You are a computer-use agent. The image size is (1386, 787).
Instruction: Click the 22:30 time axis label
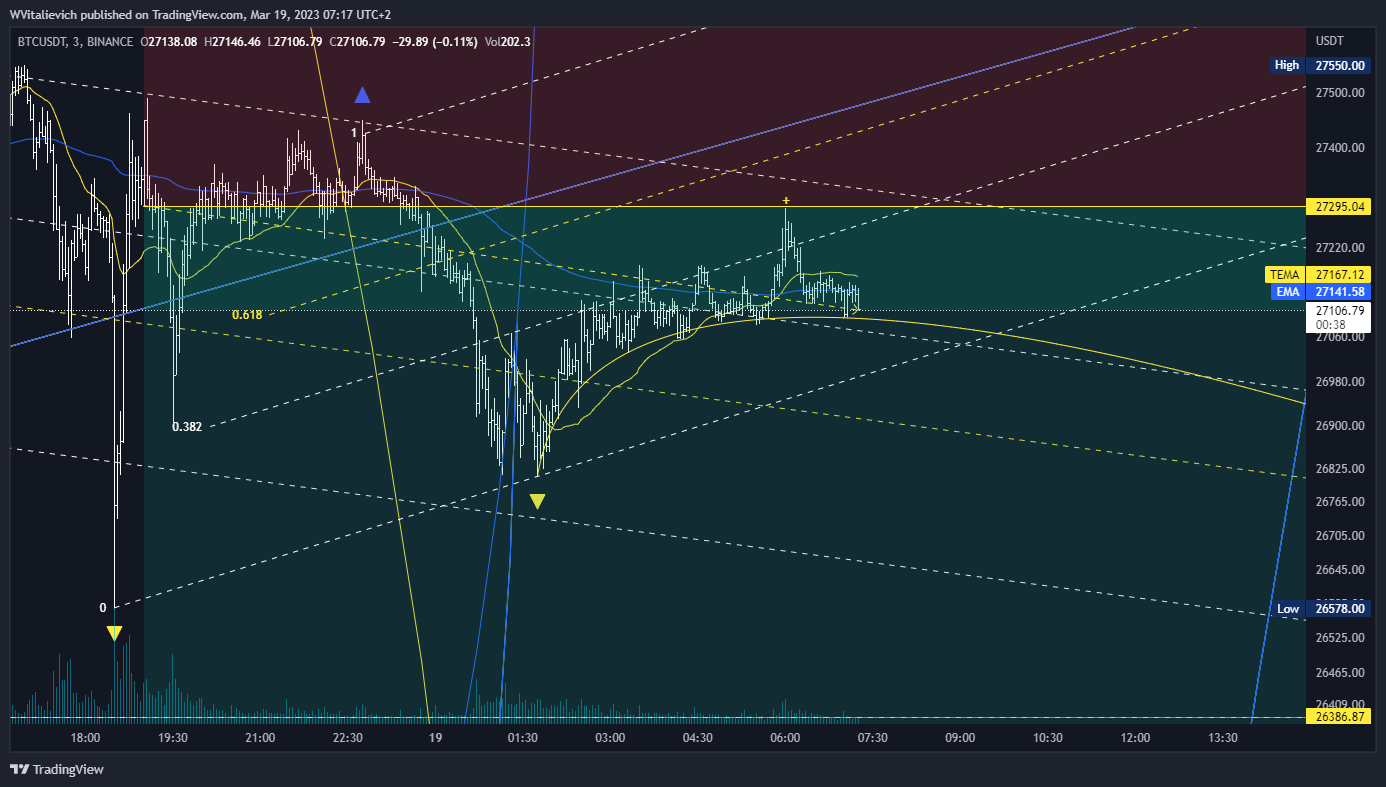click(x=348, y=738)
